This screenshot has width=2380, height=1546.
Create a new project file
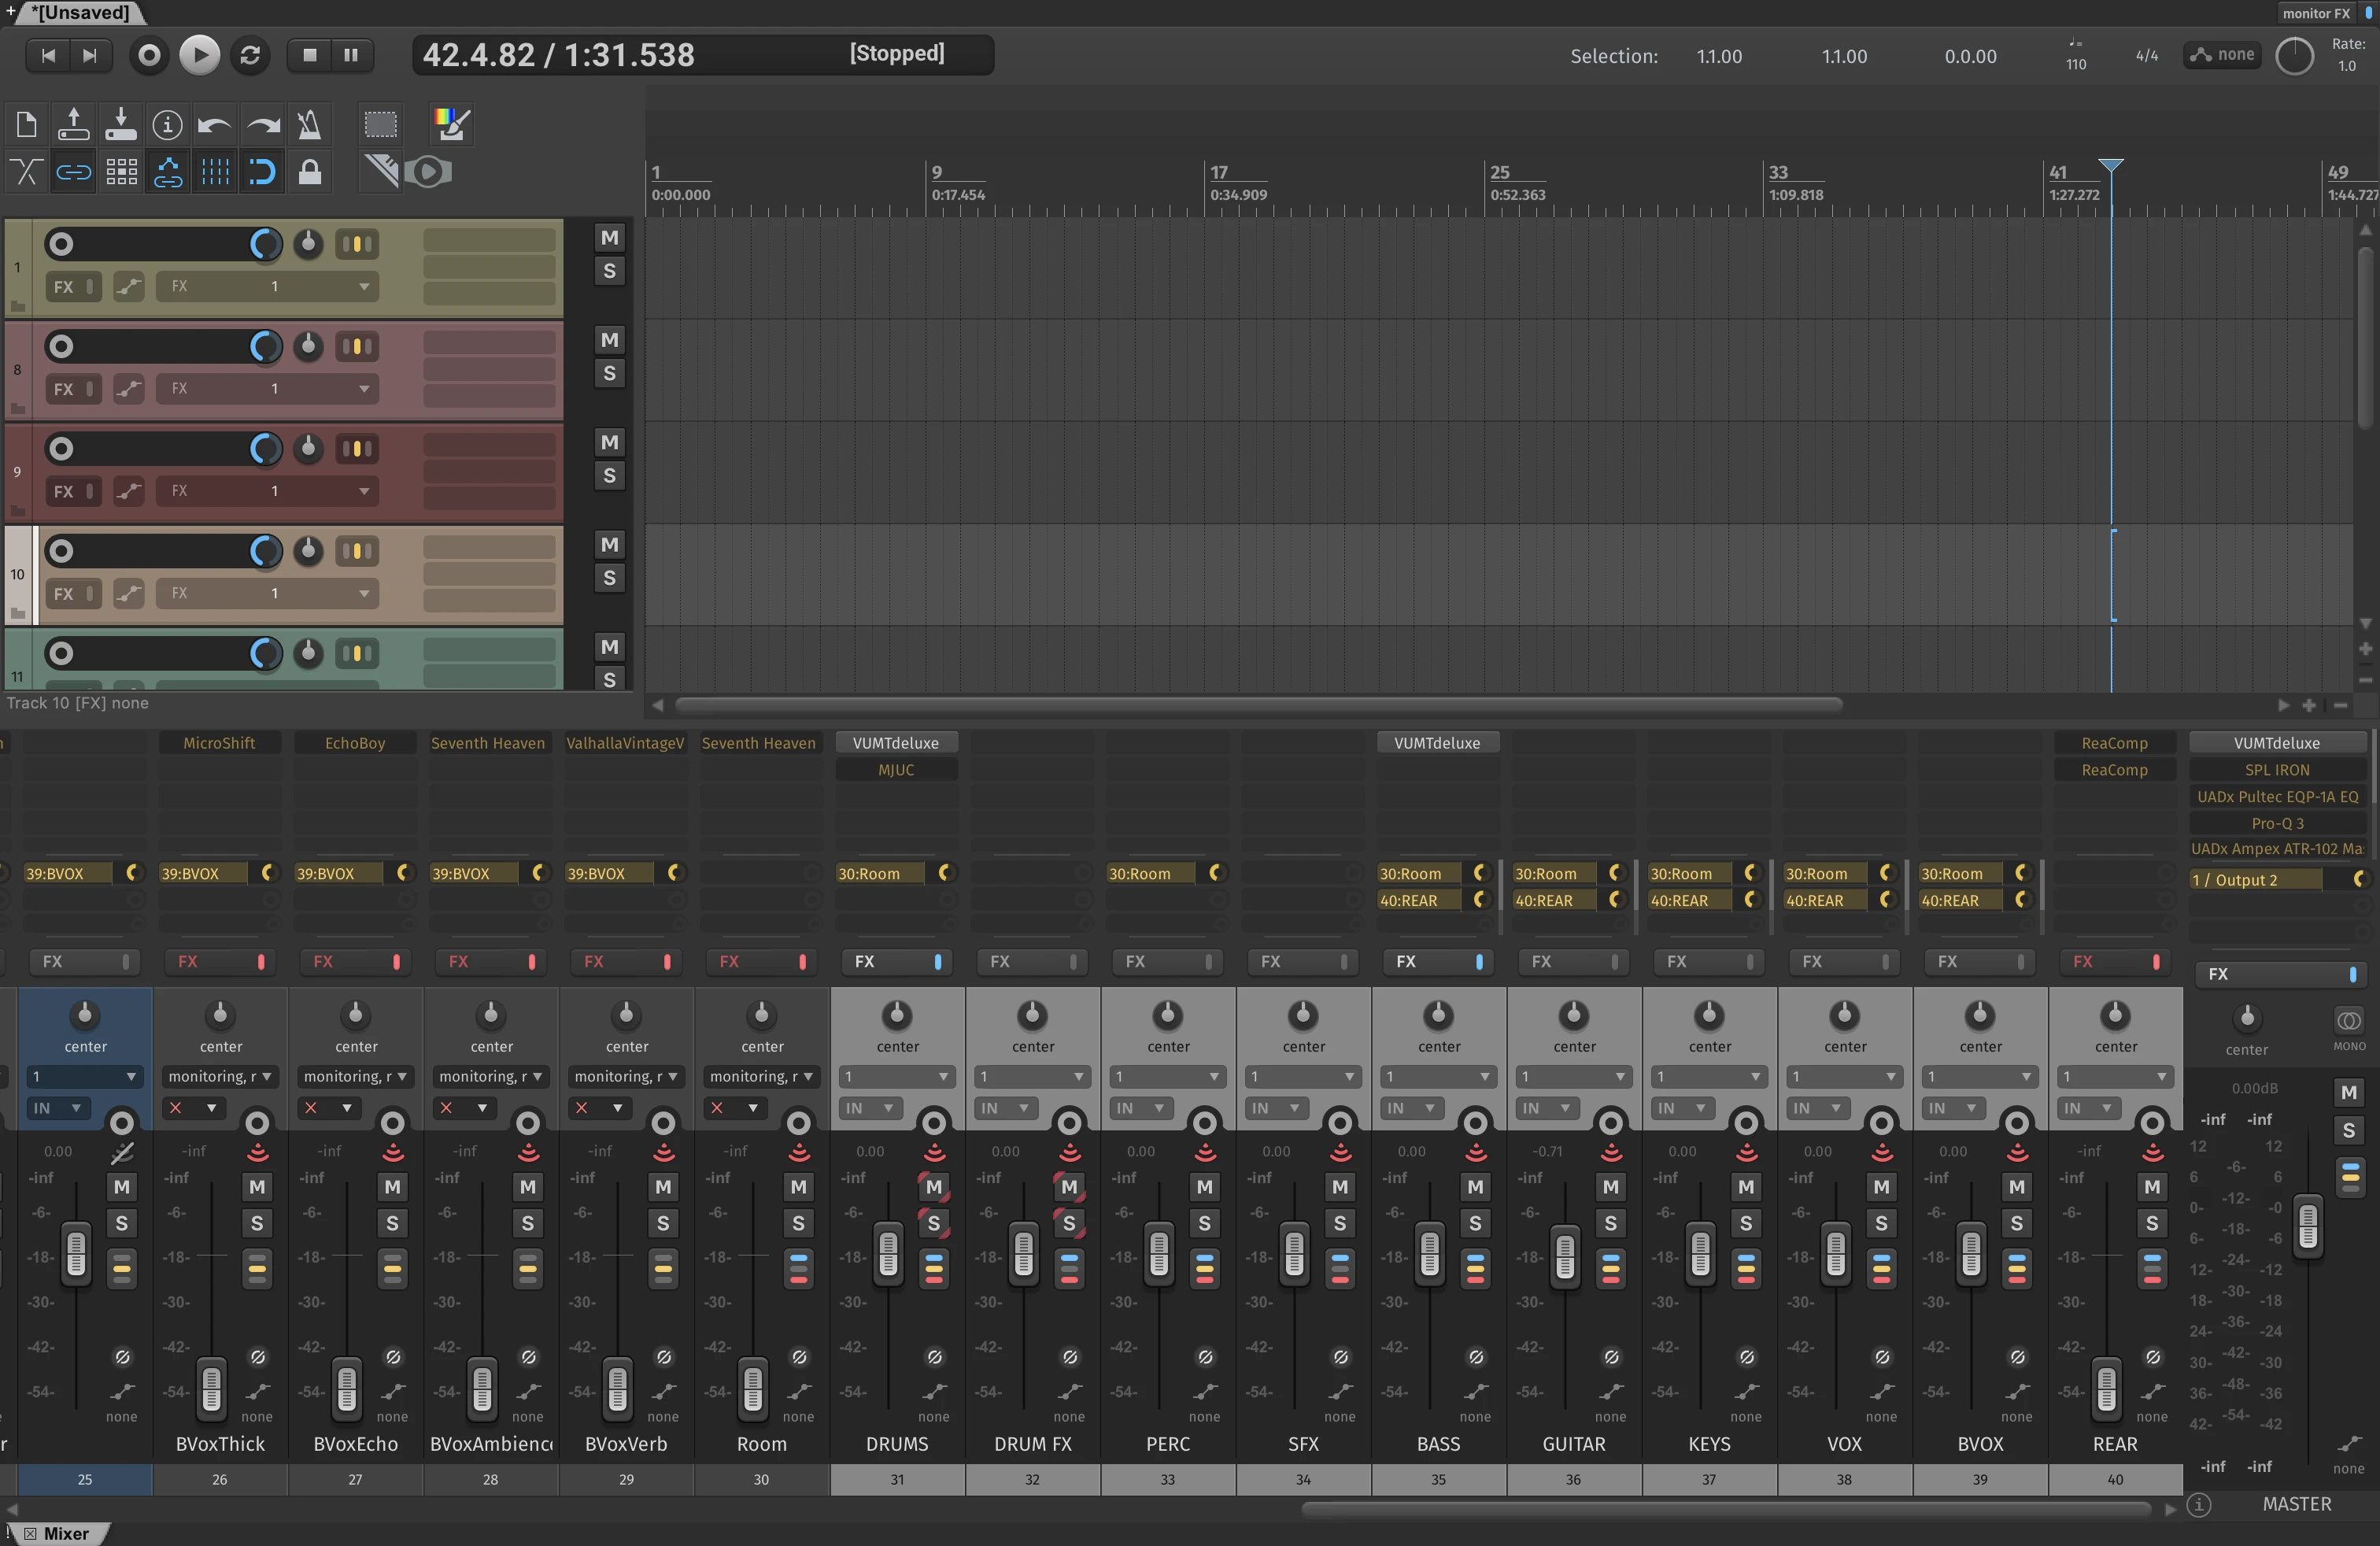coord(26,123)
